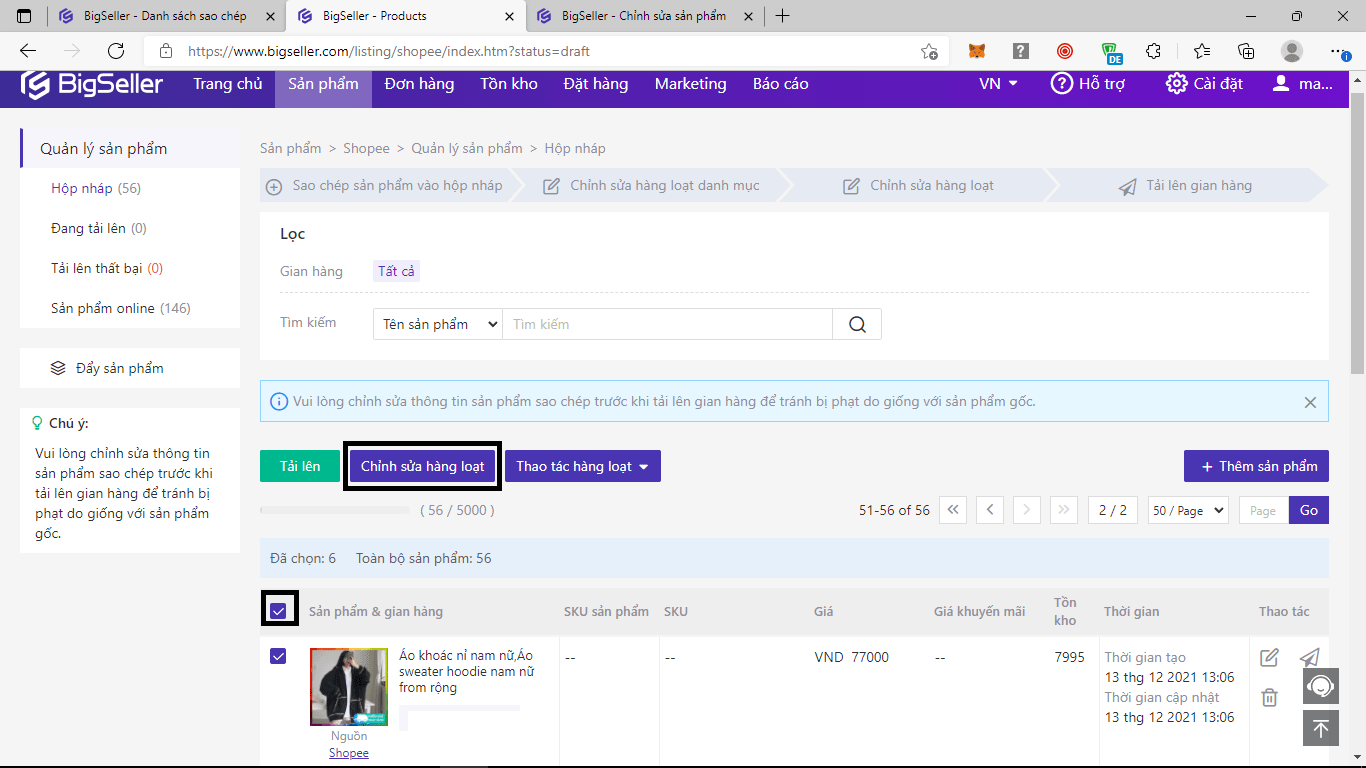Image resolution: width=1366 pixels, height=768 pixels.
Task: Change items shown via 50/Page dropdown
Action: [x=1188, y=510]
